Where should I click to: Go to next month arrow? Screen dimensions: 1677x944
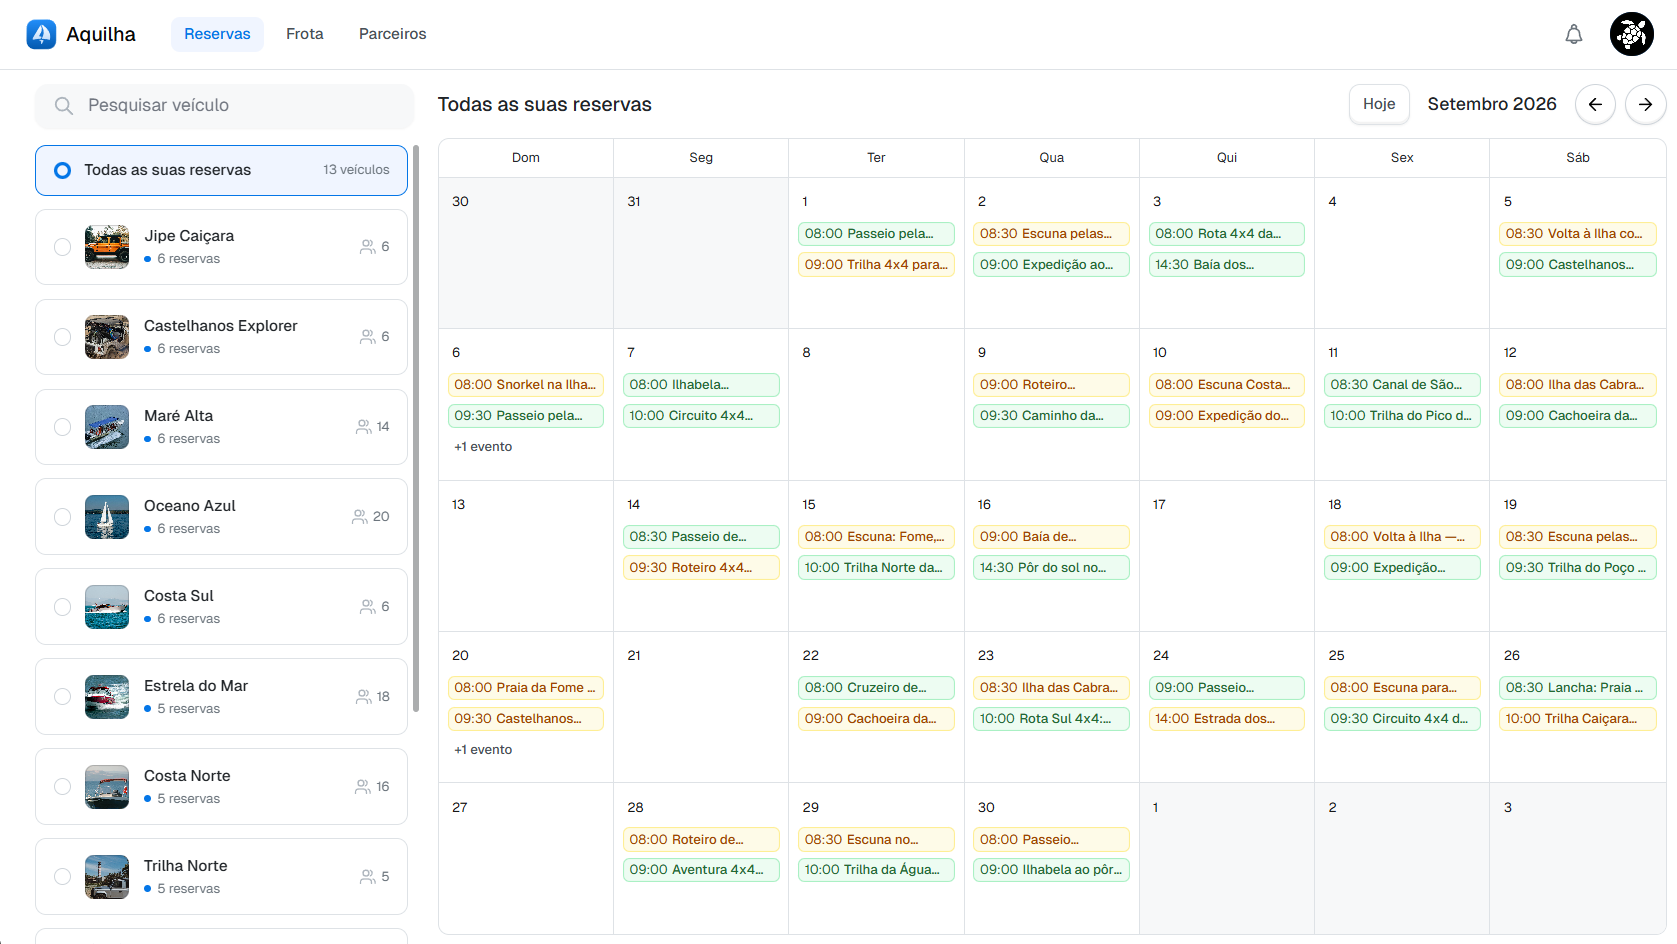click(x=1645, y=104)
